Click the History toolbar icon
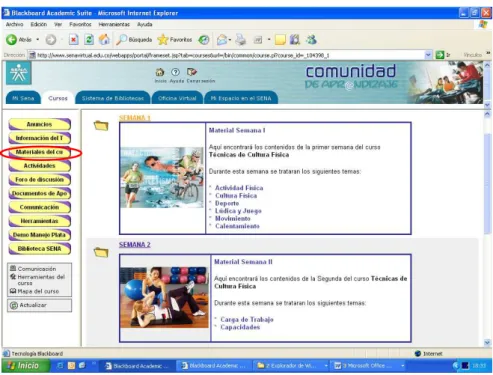This screenshot has width=493, height=375. coord(204,40)
